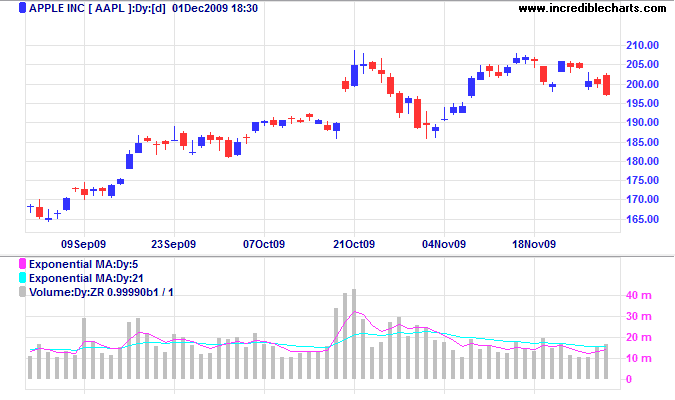Click the tallest volume bar at 21Oct09
Image resolution: width=675 pixels, height=400 pixels.
354,334
